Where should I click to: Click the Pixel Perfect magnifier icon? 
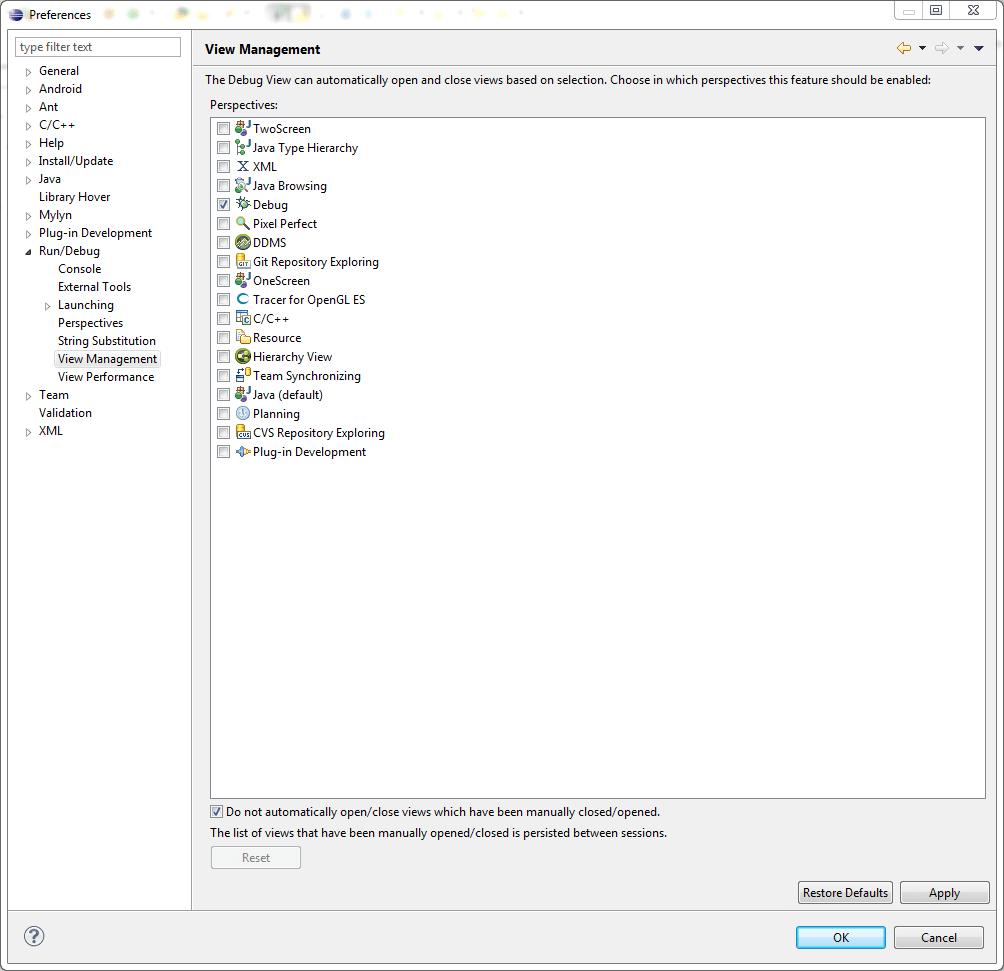click(243, 223)
